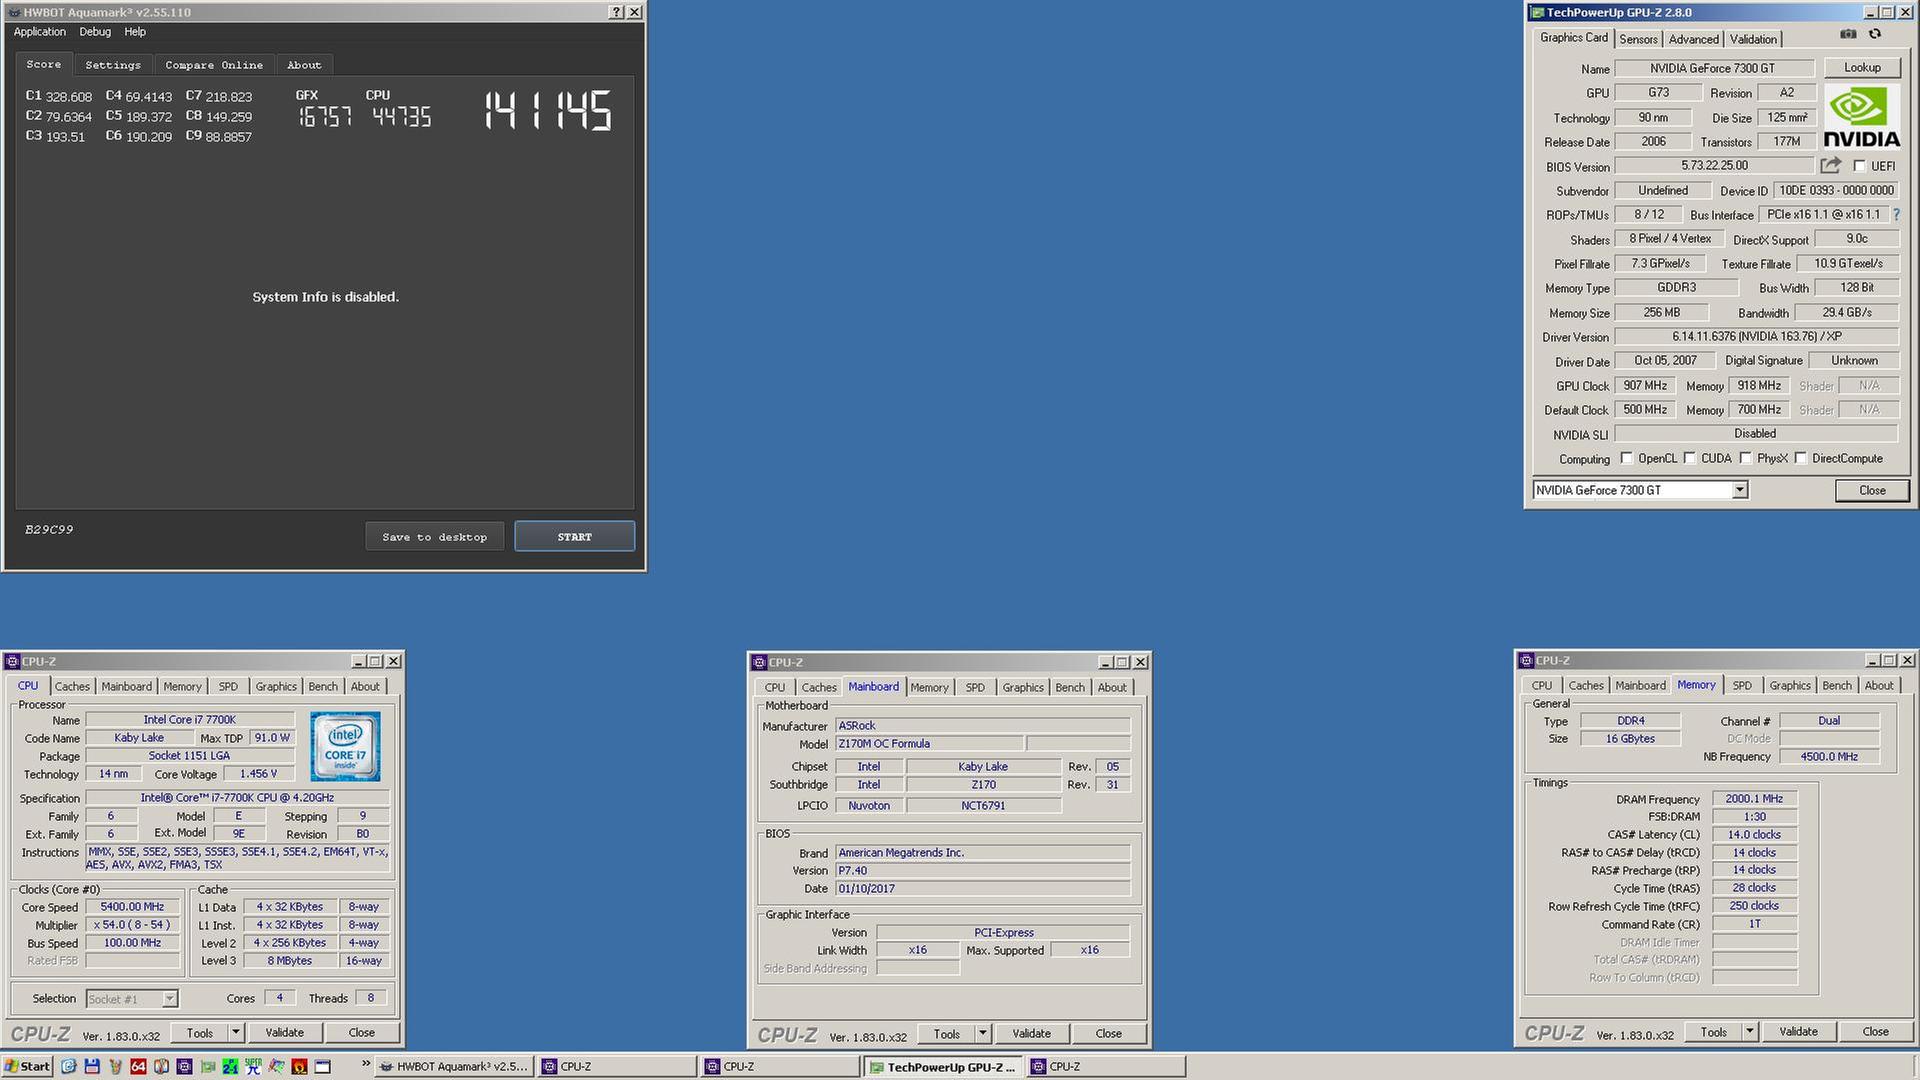Open the Socket #1 selection dropdown
The height and width of the screenshot is (1080, 1920).
[170, 999]
